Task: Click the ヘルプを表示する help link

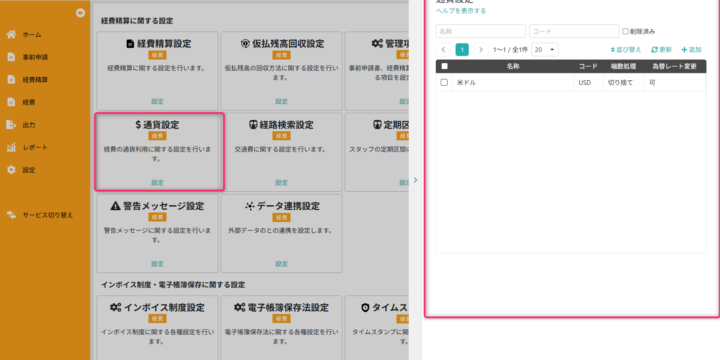Action: [x=461, y=11]
